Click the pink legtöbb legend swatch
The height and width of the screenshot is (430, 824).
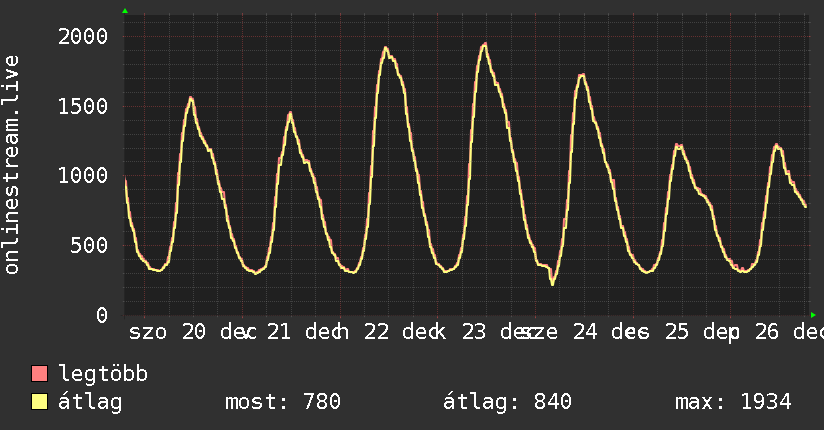39,374
